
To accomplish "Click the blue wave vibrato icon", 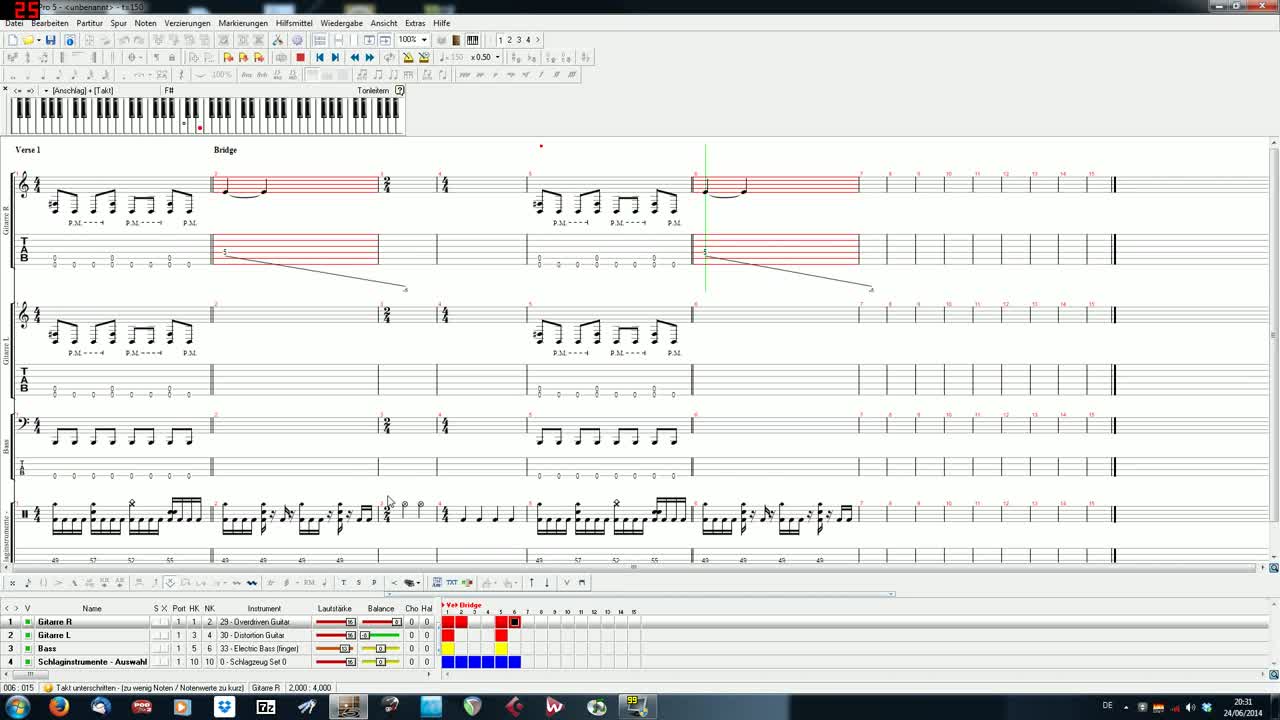I will tap(252, 582).
